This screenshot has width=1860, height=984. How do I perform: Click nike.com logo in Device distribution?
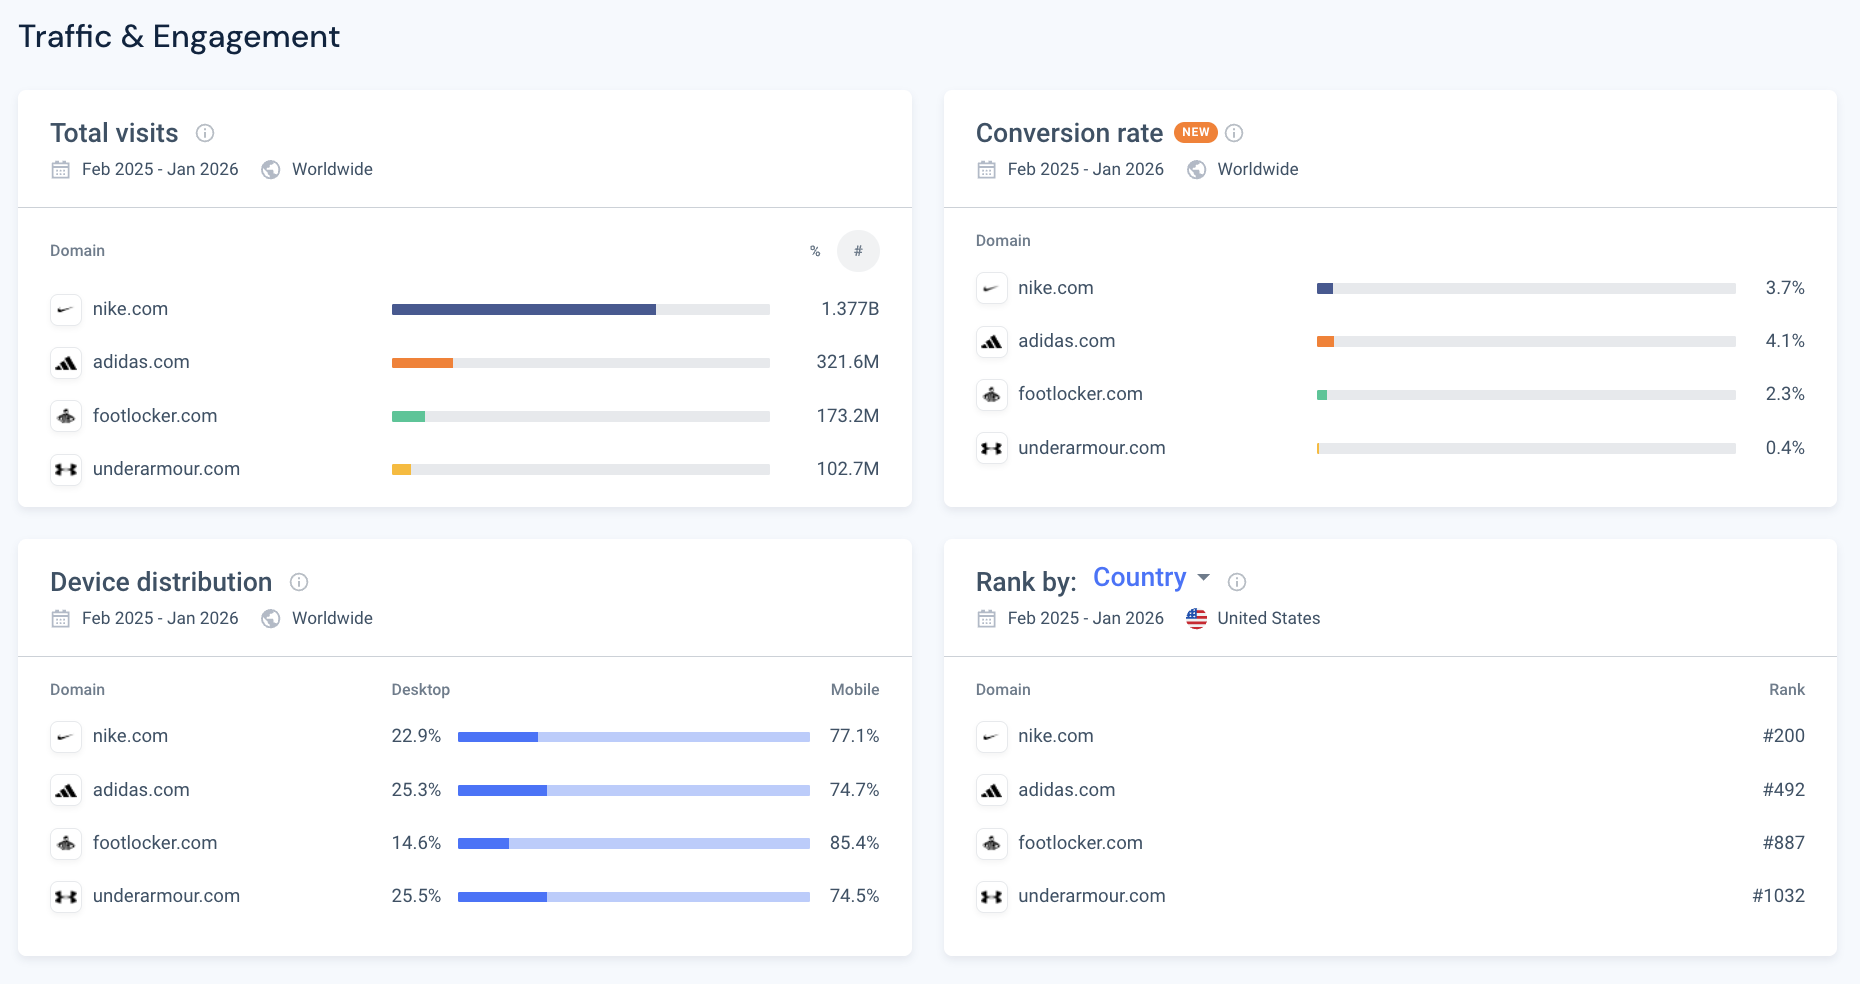pyautogui.click(x=66, y=737)
